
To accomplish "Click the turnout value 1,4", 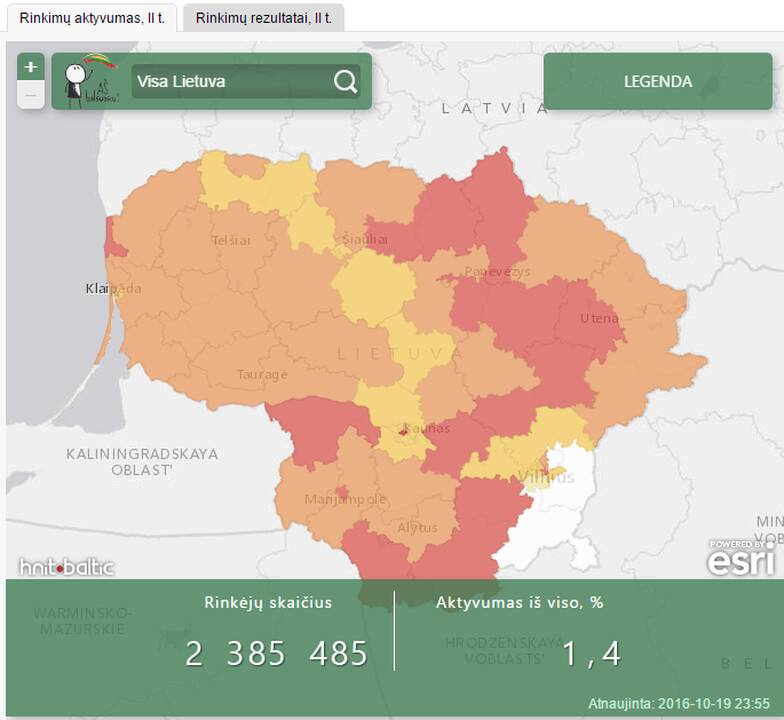I will [592, 654].
